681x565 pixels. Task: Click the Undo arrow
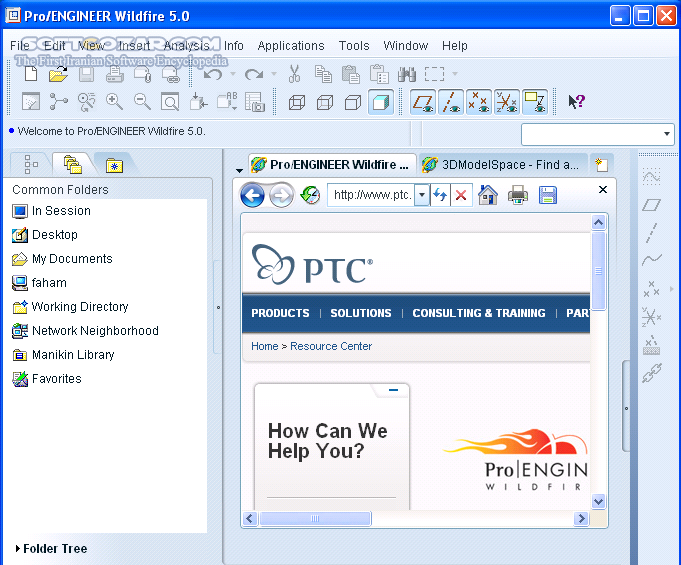[x=213, y=74]
